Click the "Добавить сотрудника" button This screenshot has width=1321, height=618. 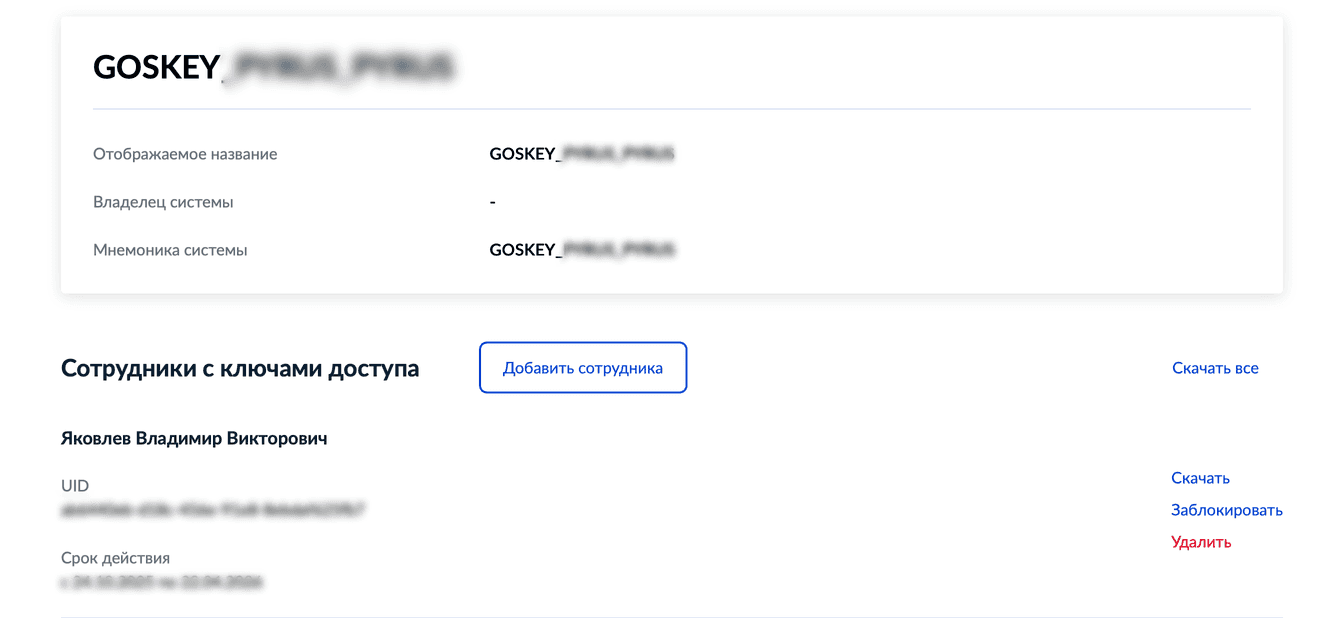click(x=582, y=368)
